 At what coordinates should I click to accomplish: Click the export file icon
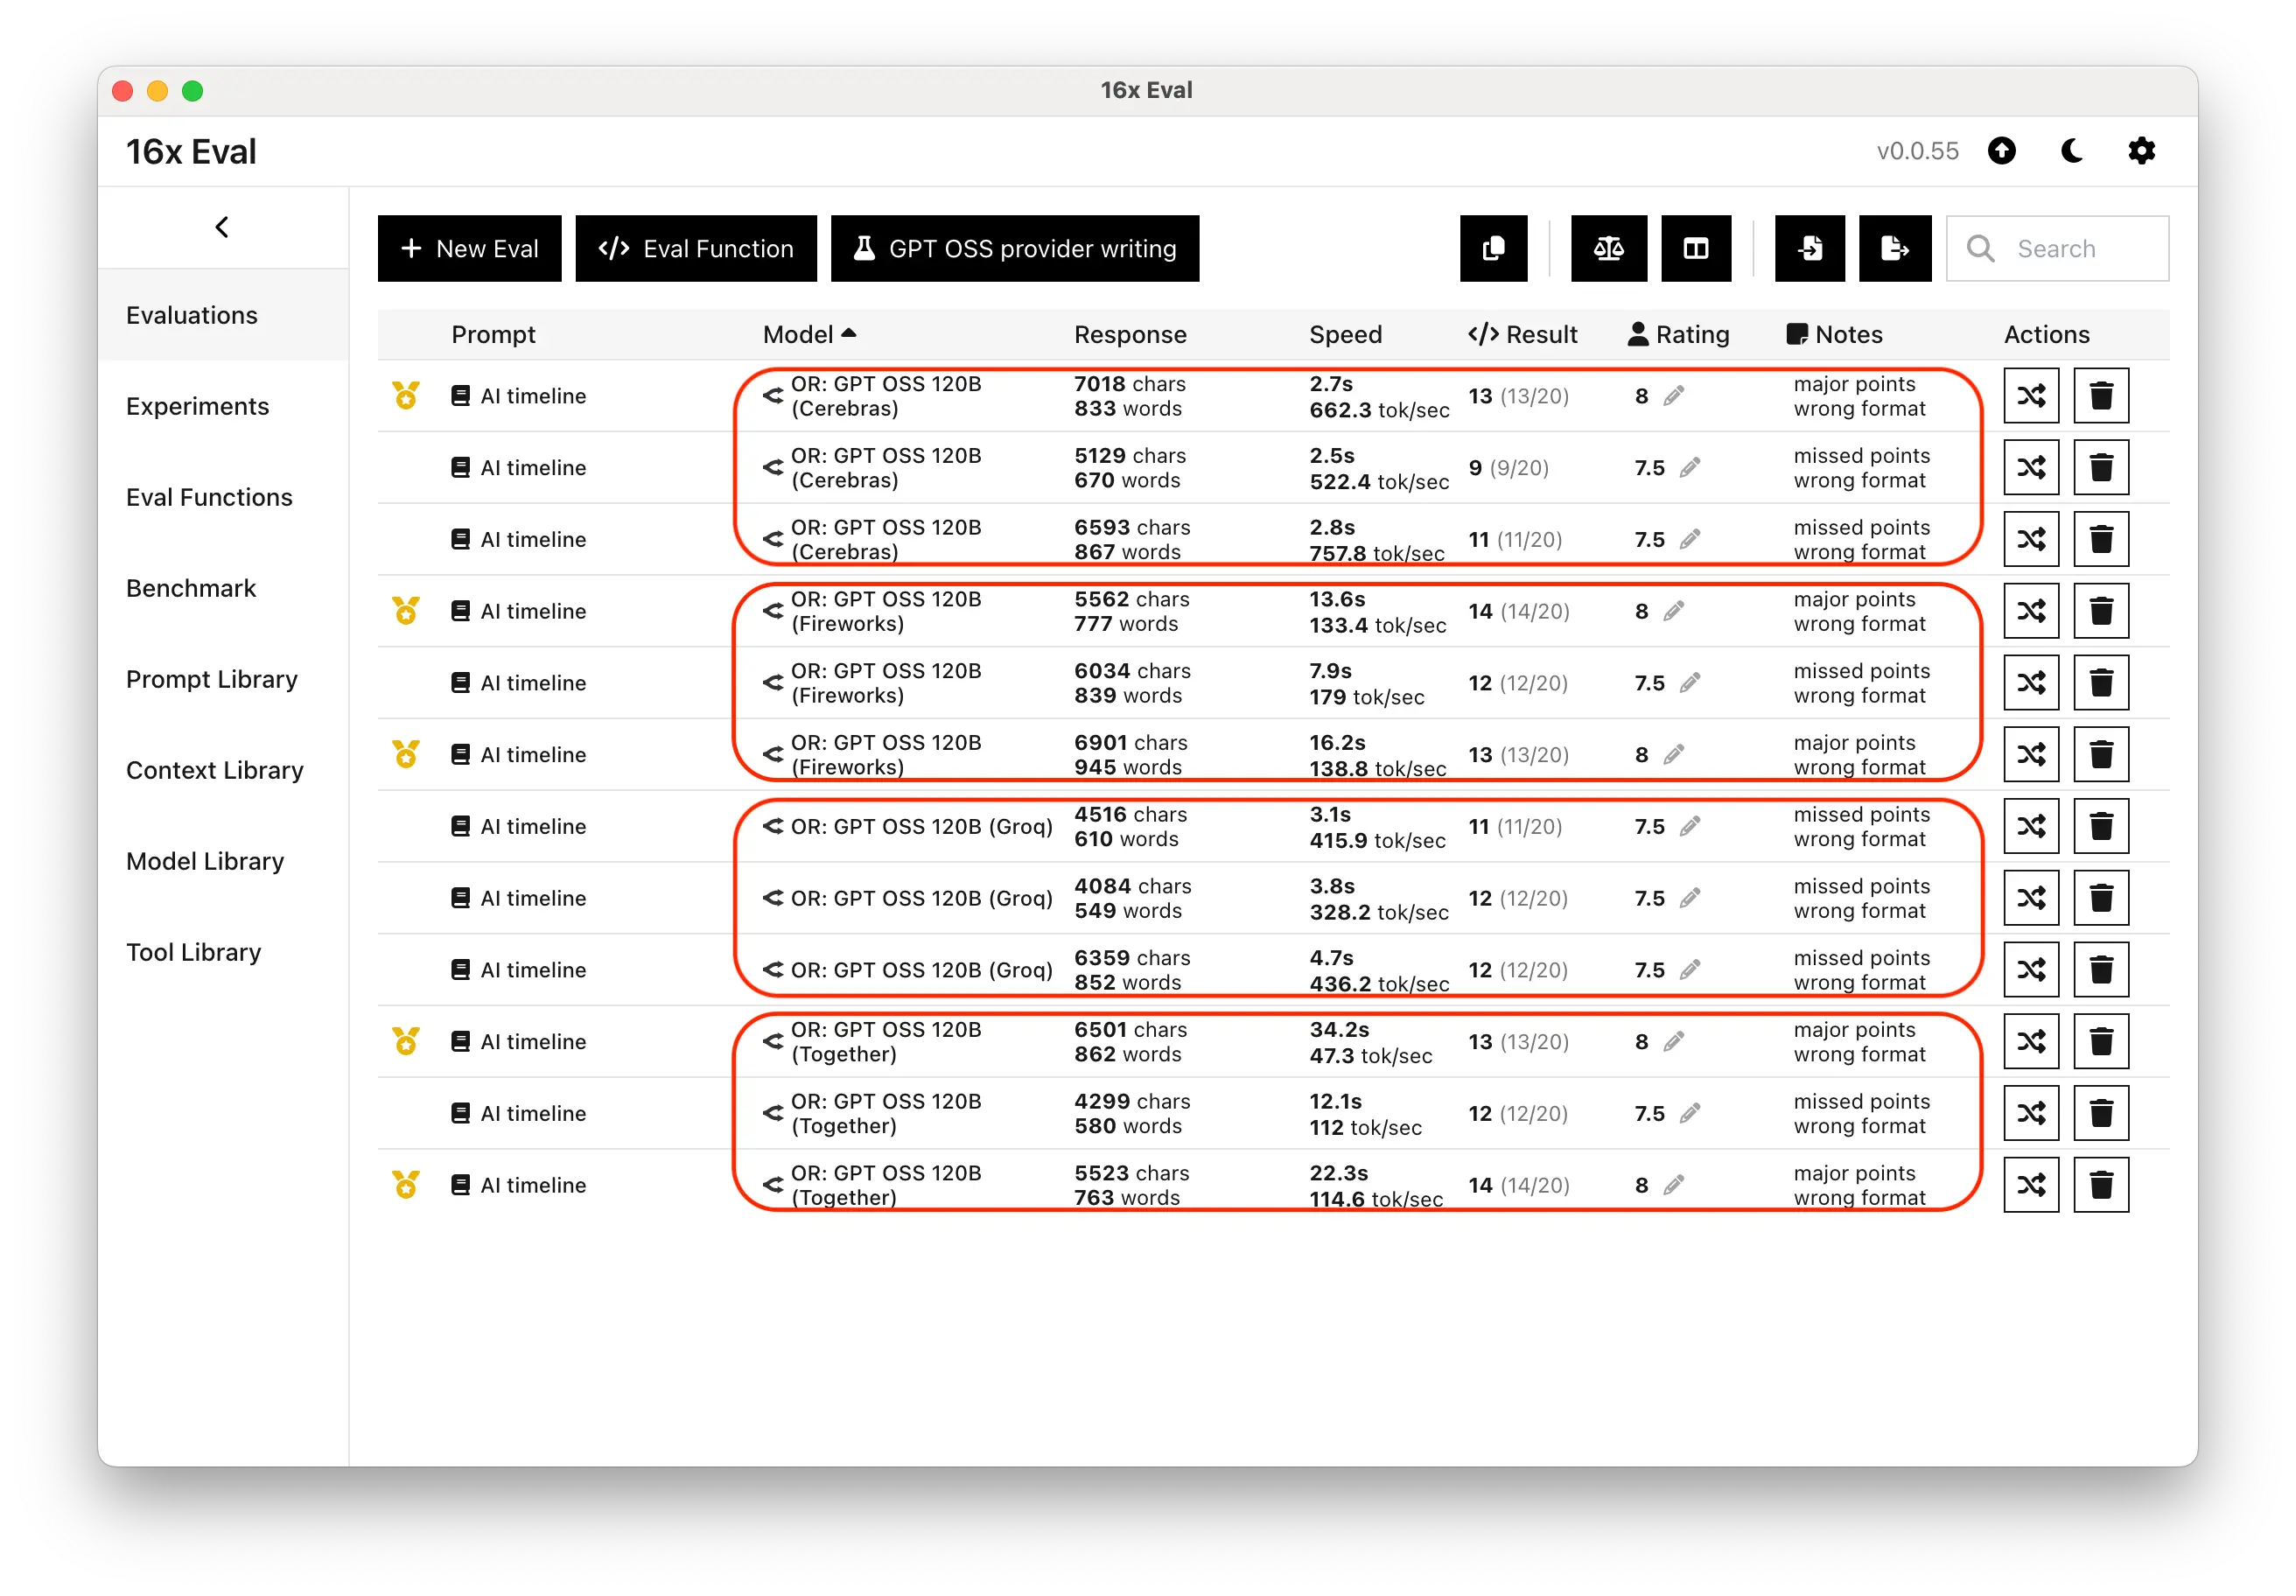[1895, 248]
